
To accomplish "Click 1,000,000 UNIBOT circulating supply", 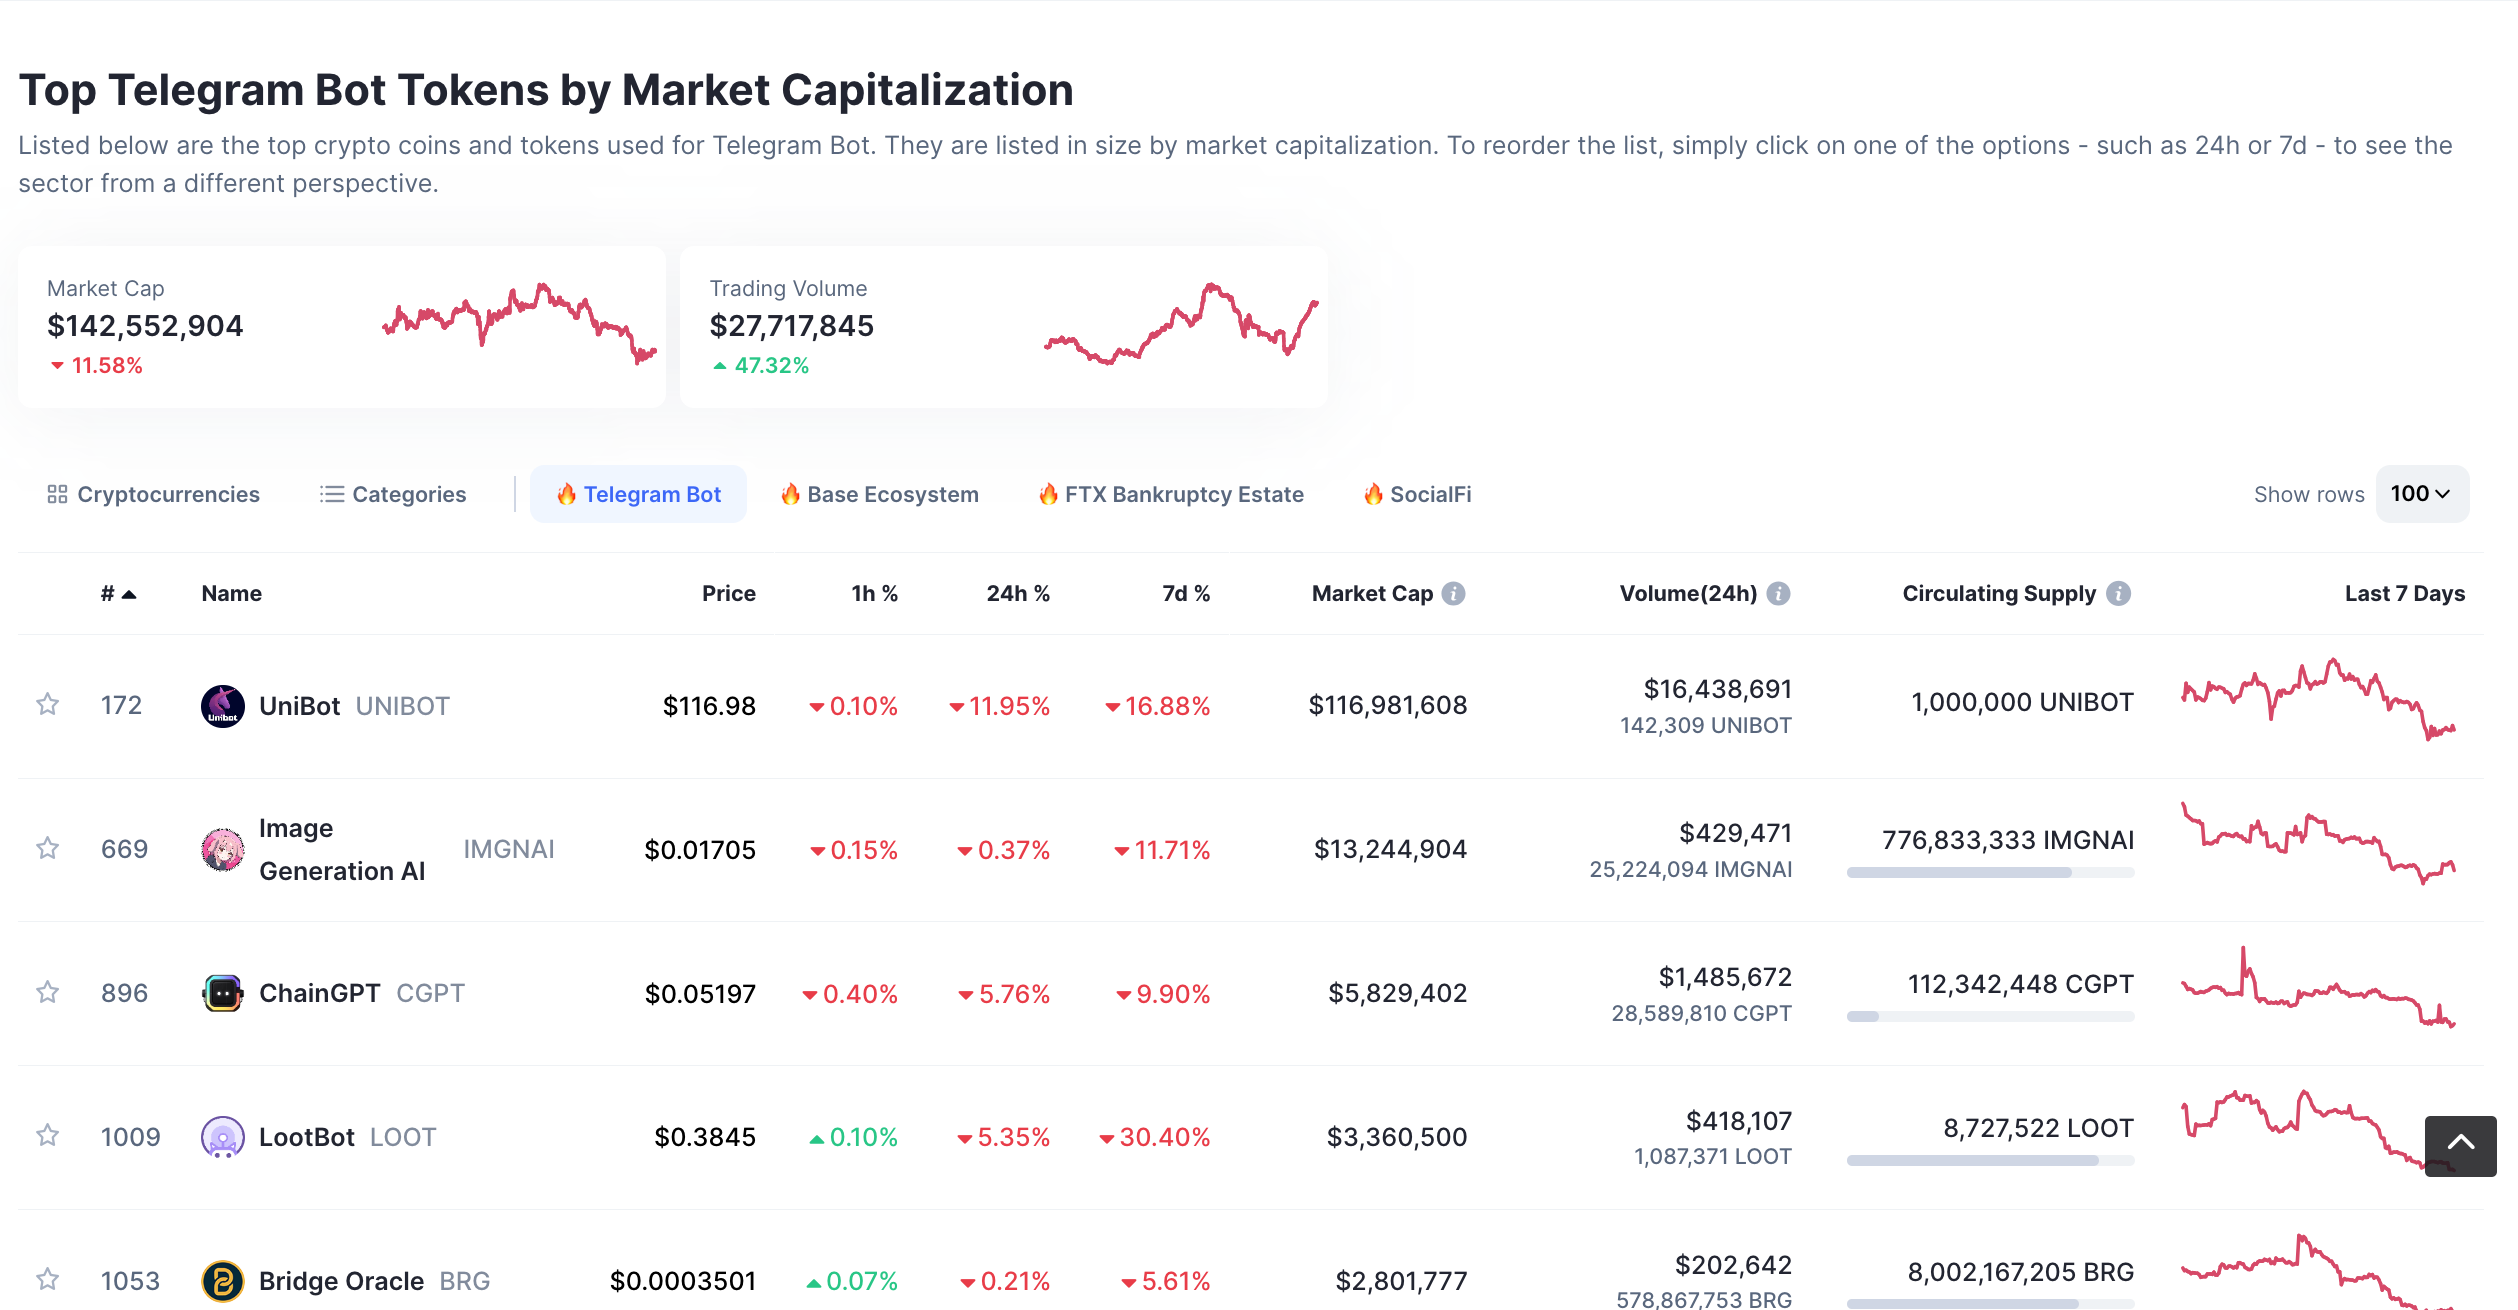I will tap(2022, 703).
